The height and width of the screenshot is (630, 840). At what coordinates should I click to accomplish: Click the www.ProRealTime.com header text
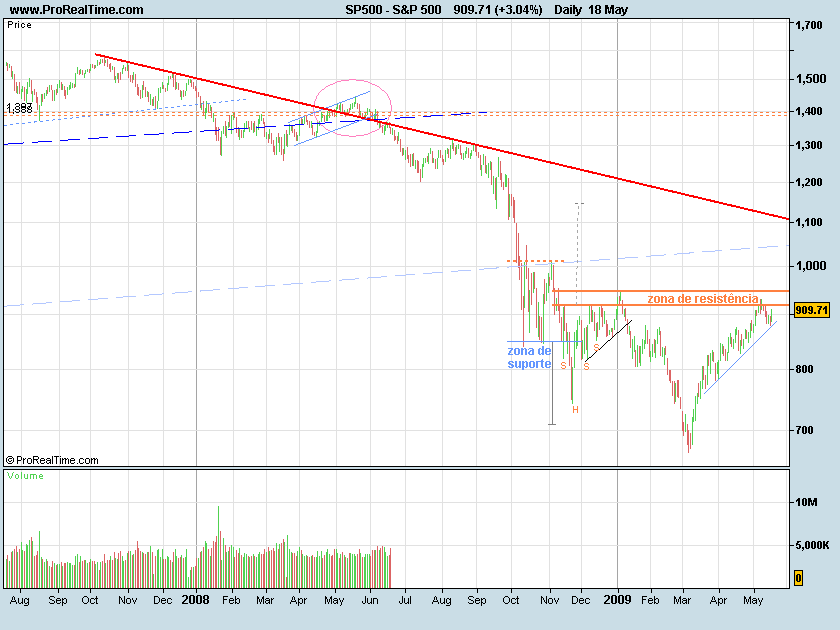click(77, 10)
